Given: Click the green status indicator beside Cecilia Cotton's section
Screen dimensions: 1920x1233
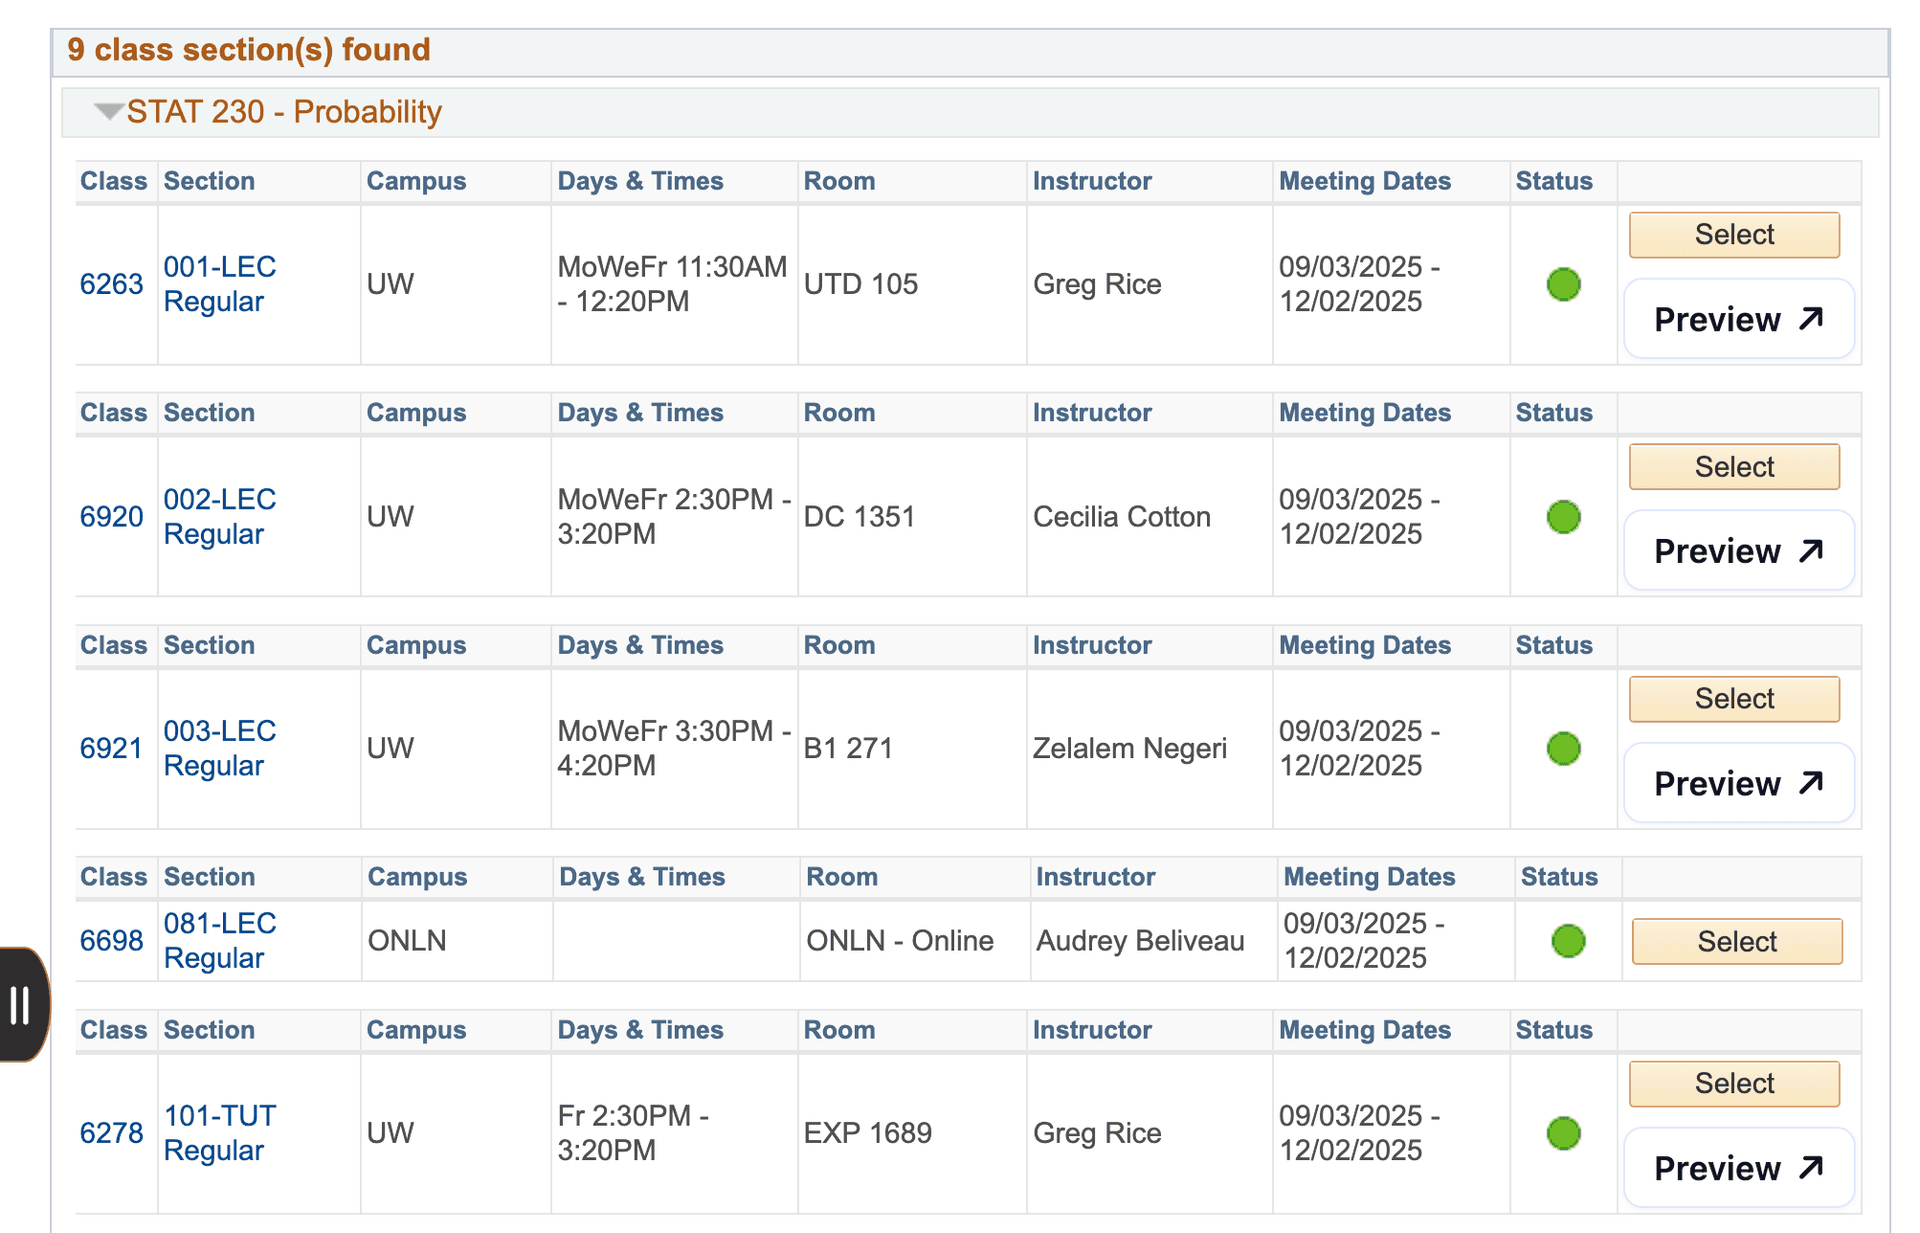Looking at the screenshot, I should click(1563, 517).
